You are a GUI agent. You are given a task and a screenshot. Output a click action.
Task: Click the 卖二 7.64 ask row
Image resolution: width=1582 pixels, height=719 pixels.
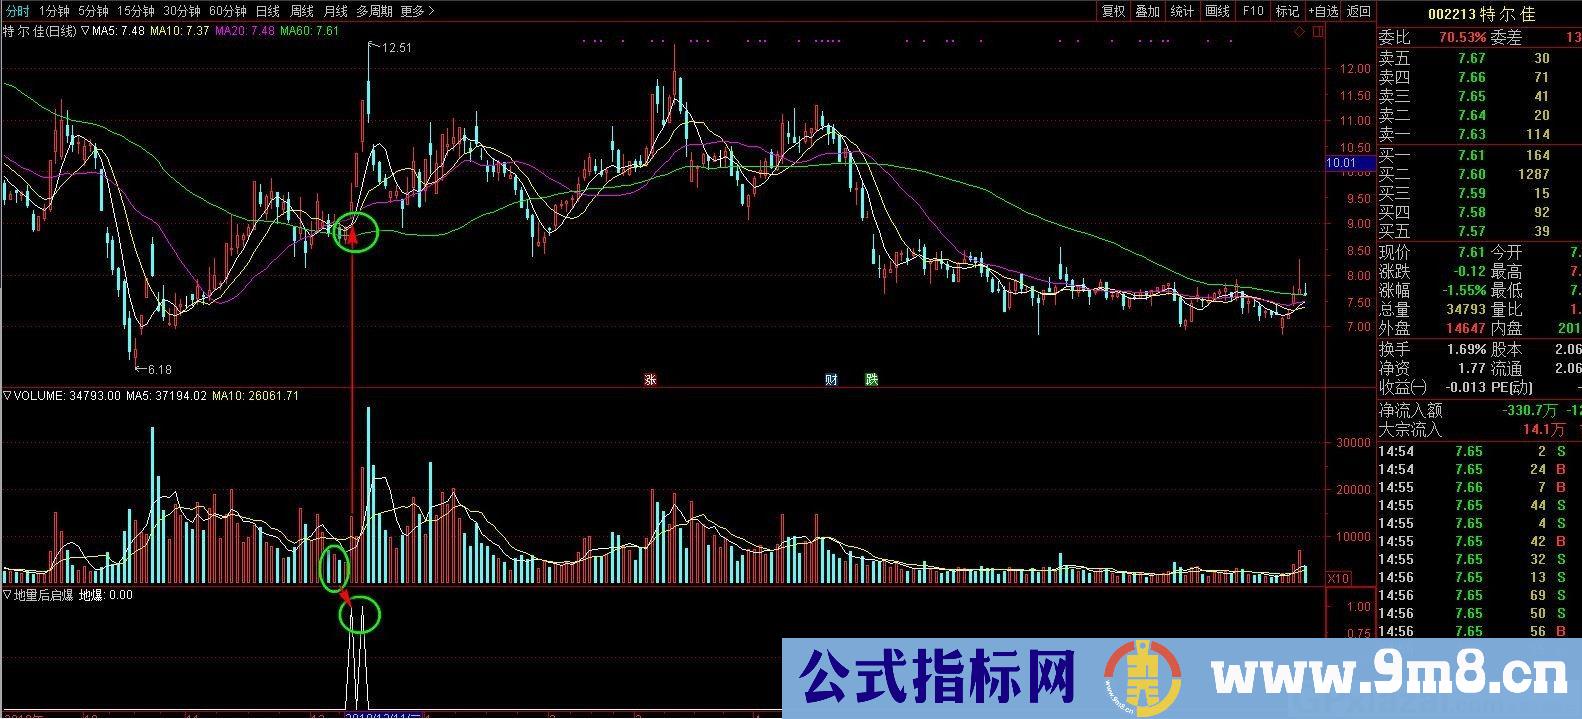click(x=1479, y=115)
